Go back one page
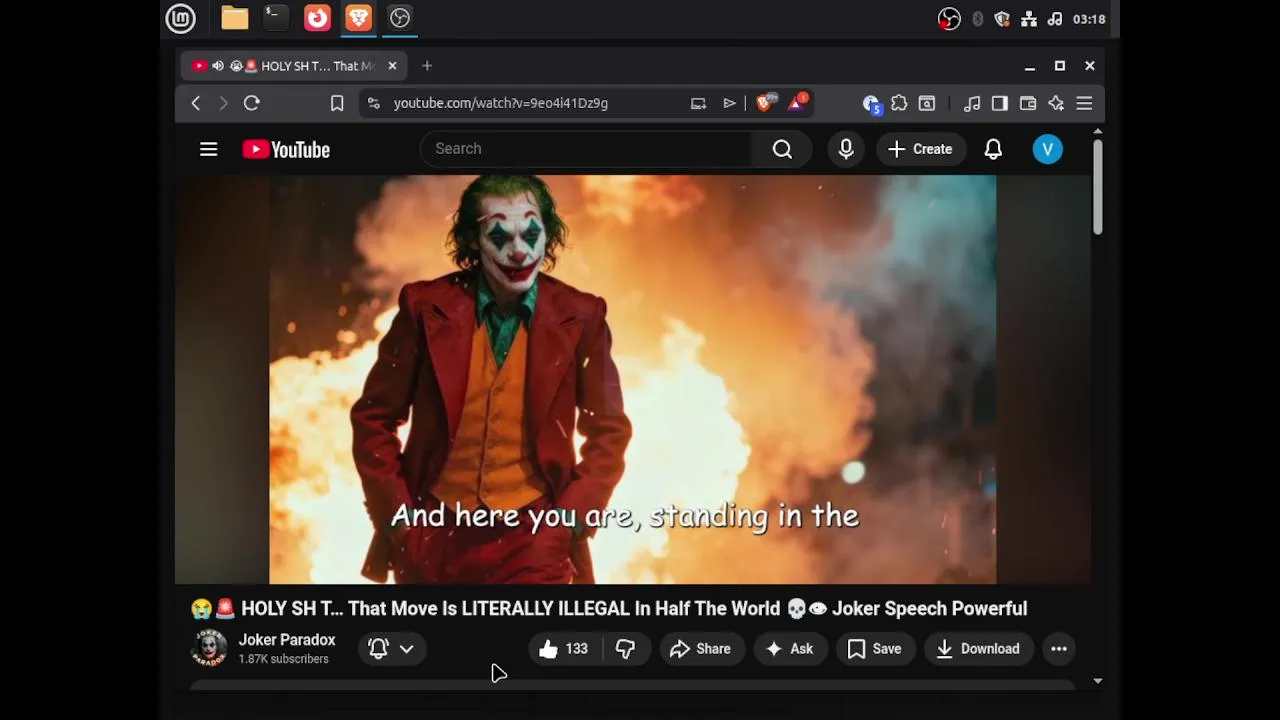This screenshot has height=720, width=1280. [196, 103]
